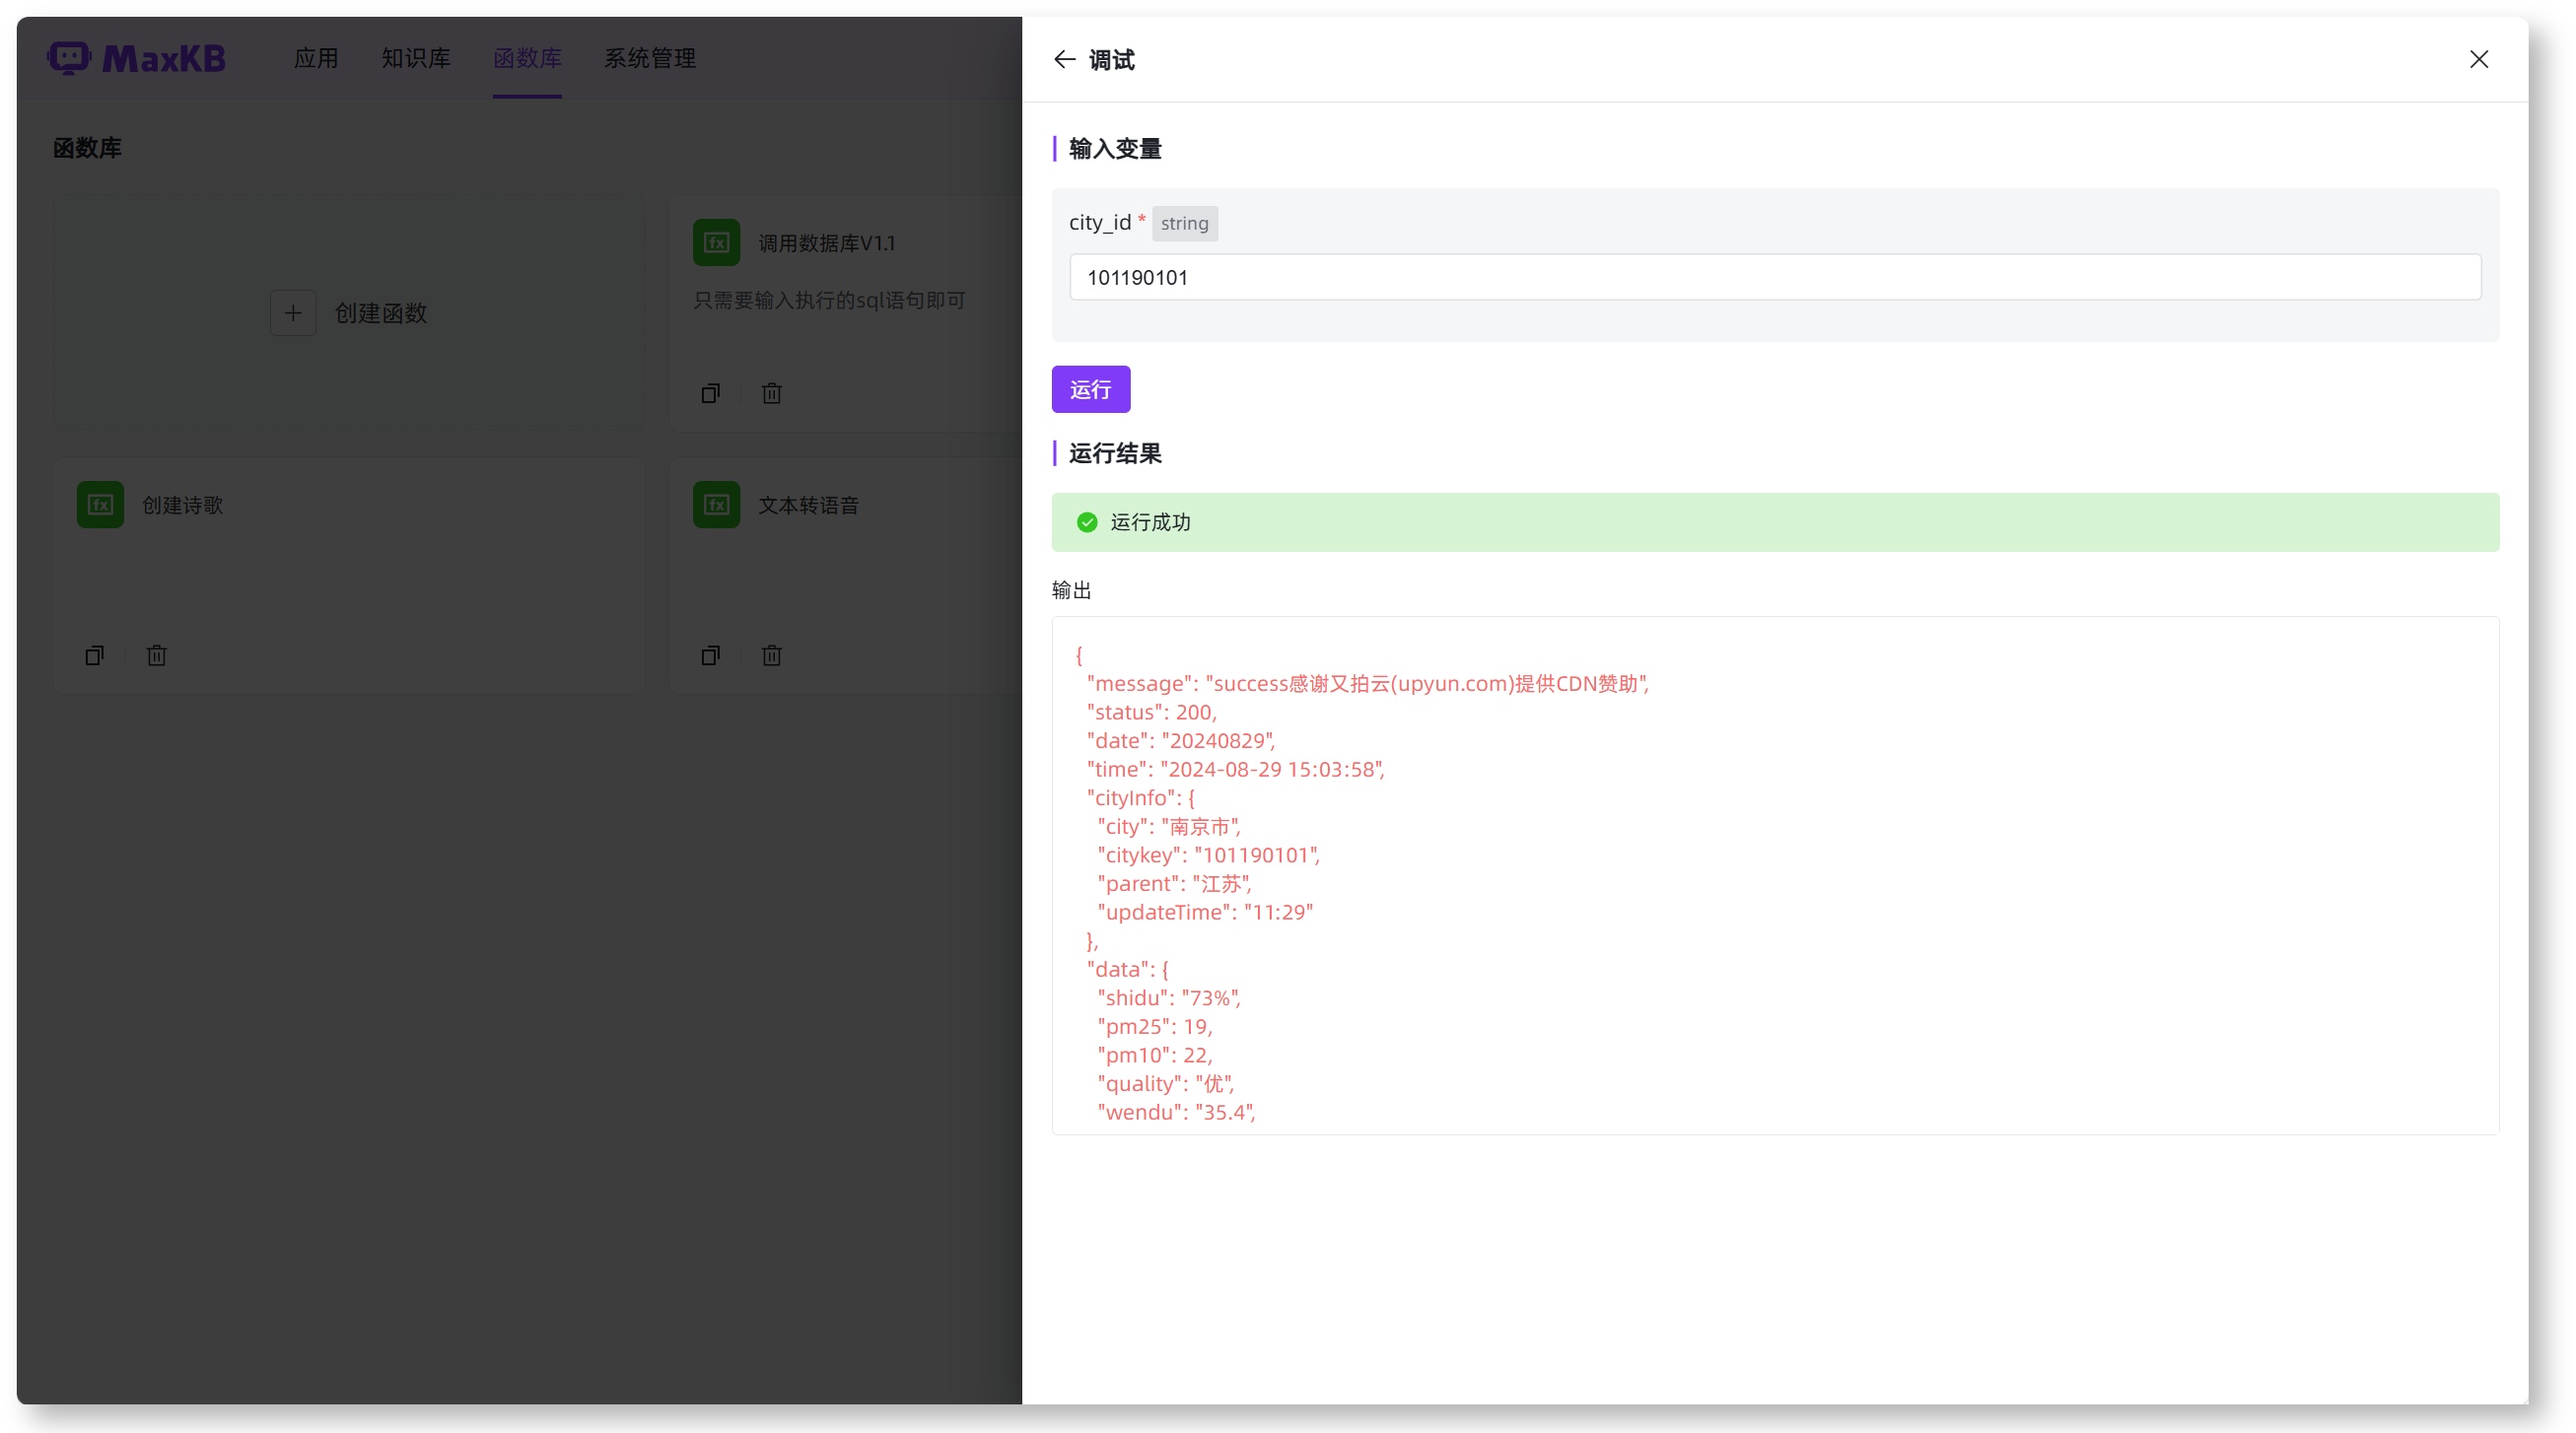Screen dimensions: 2576x1433
Task: Click the description 只需要输入执行的sql语句即可
Action: coord(829,300)
